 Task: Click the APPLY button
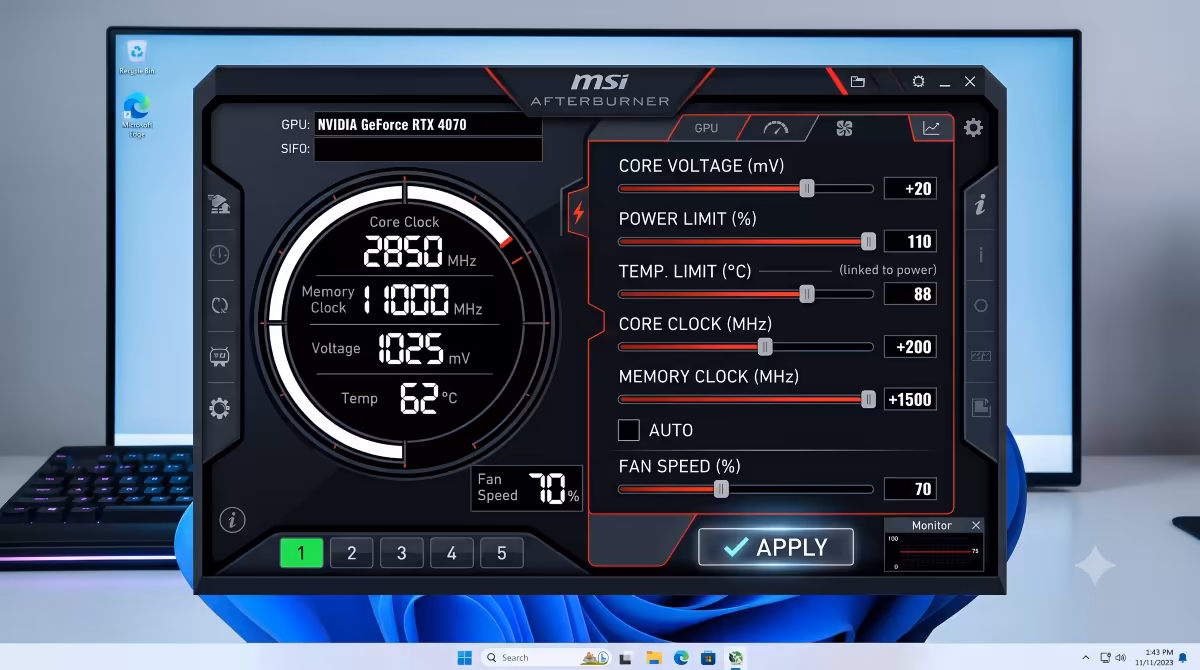[776, 547]
